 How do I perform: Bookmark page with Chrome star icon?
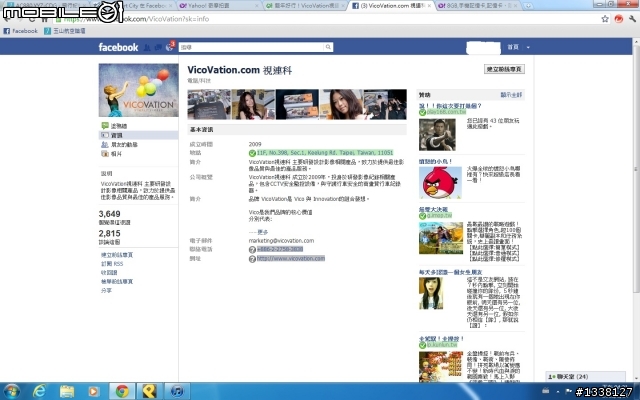point(604,19)
